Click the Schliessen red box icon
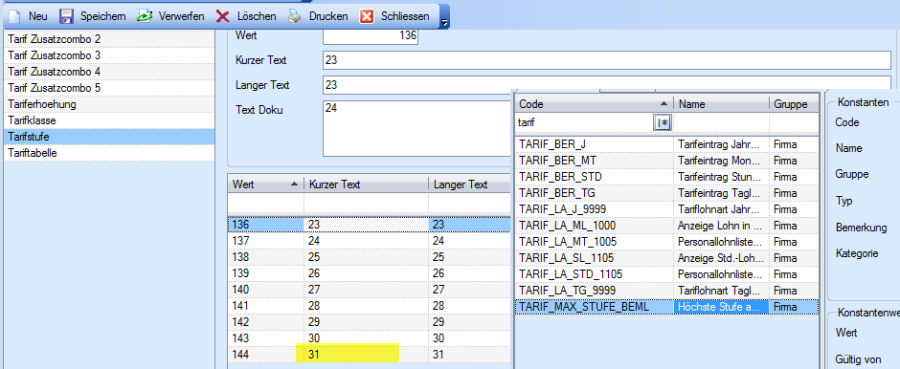Screen dimensions: 900x369 point(367,17)
